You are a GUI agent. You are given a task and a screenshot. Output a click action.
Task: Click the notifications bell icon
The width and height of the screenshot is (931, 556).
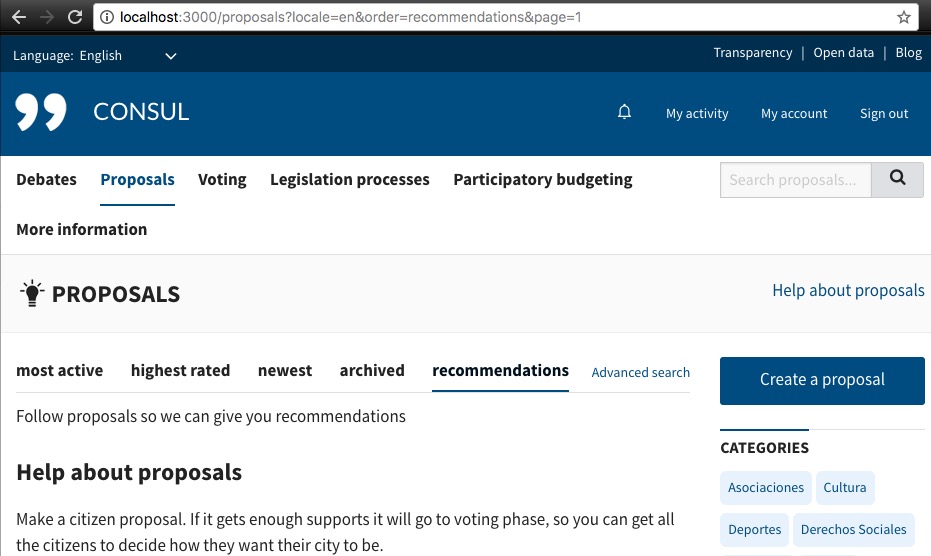[625, 112]
